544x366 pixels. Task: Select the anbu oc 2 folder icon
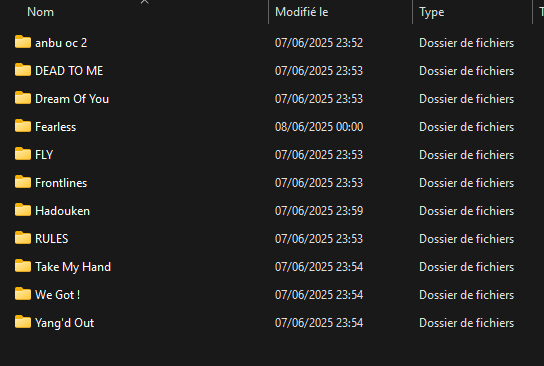[23, 42]
